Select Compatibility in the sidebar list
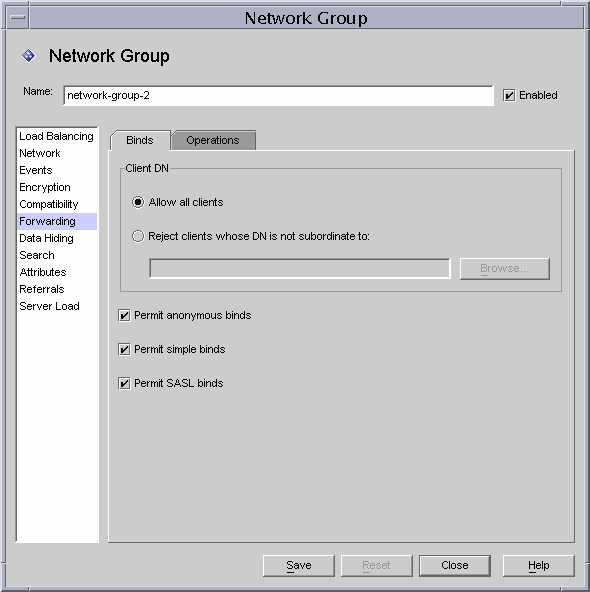 [x=57, y=204]
